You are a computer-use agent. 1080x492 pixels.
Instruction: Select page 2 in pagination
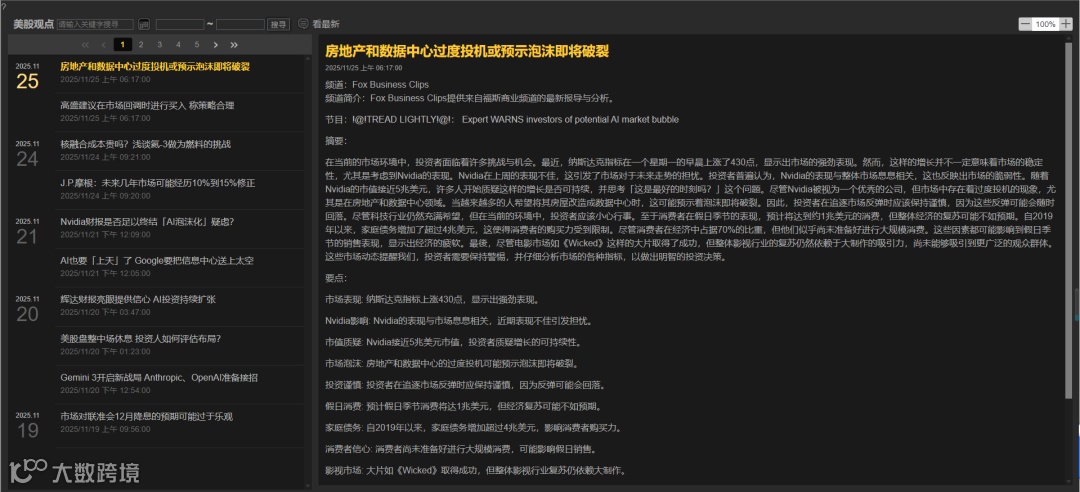141,45
